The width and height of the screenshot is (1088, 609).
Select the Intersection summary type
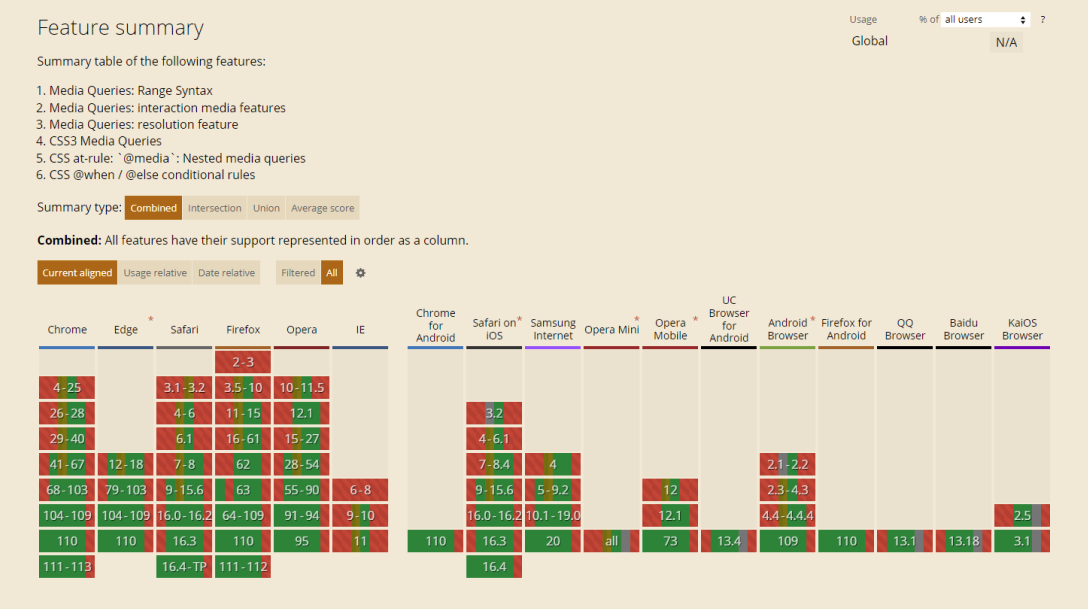(215, 208)
